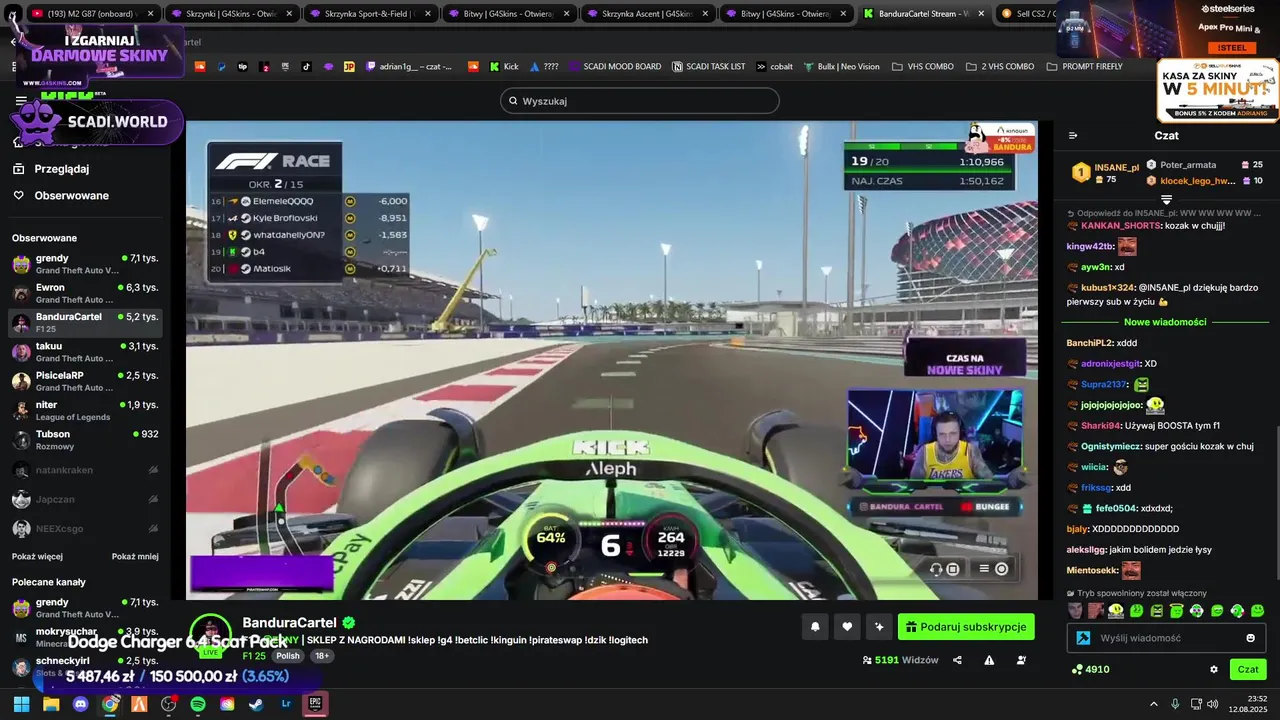Screen dimensions: 1280x720
Task: Click the first green emote in quick emotes row
Action: [x=1136, y=611]
